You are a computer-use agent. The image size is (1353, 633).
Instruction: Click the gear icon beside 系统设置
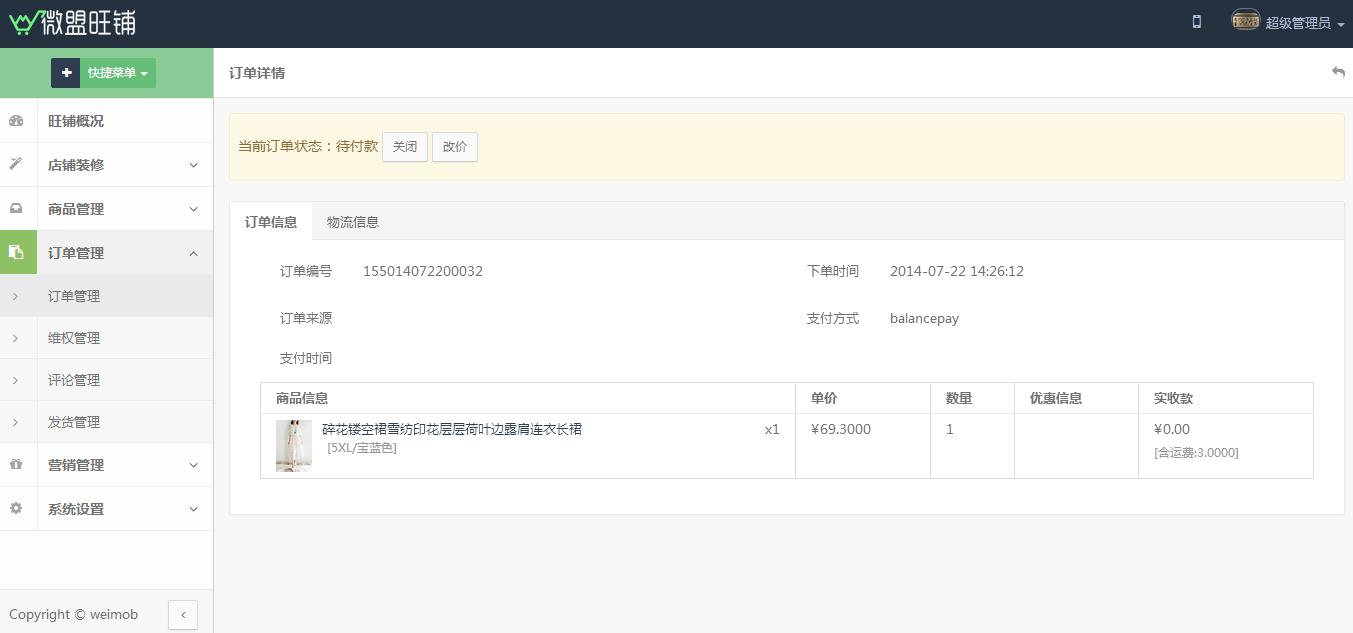click(16, 508)
